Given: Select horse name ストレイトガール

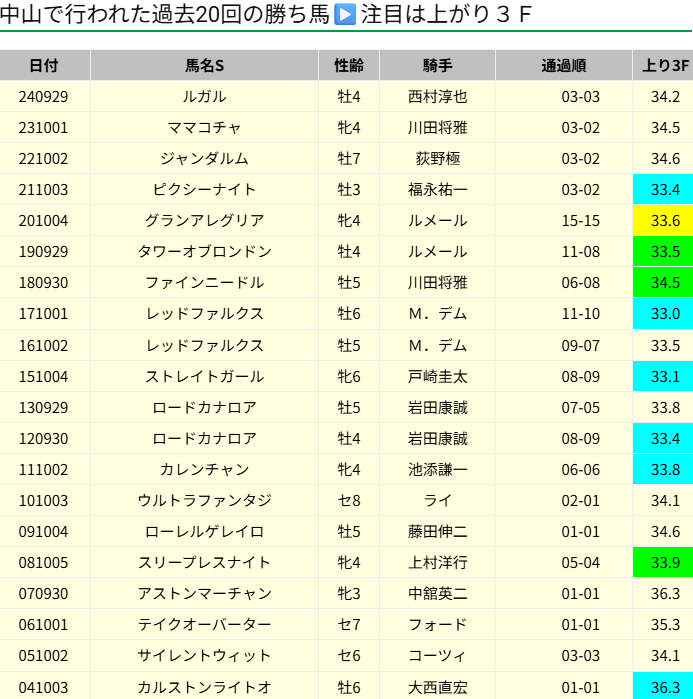Looking at the screenshot, I should click(204, 376).
